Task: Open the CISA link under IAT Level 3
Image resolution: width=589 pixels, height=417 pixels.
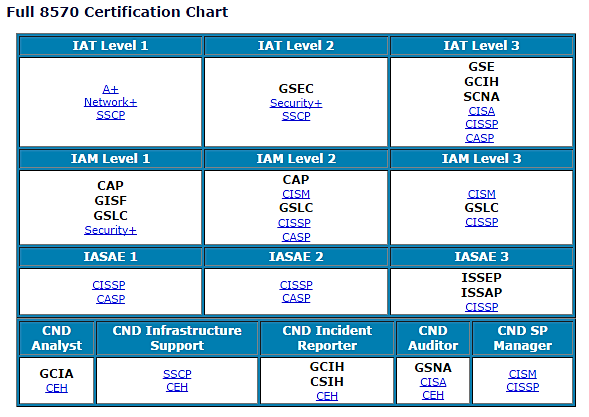Action: pos(482,111)
